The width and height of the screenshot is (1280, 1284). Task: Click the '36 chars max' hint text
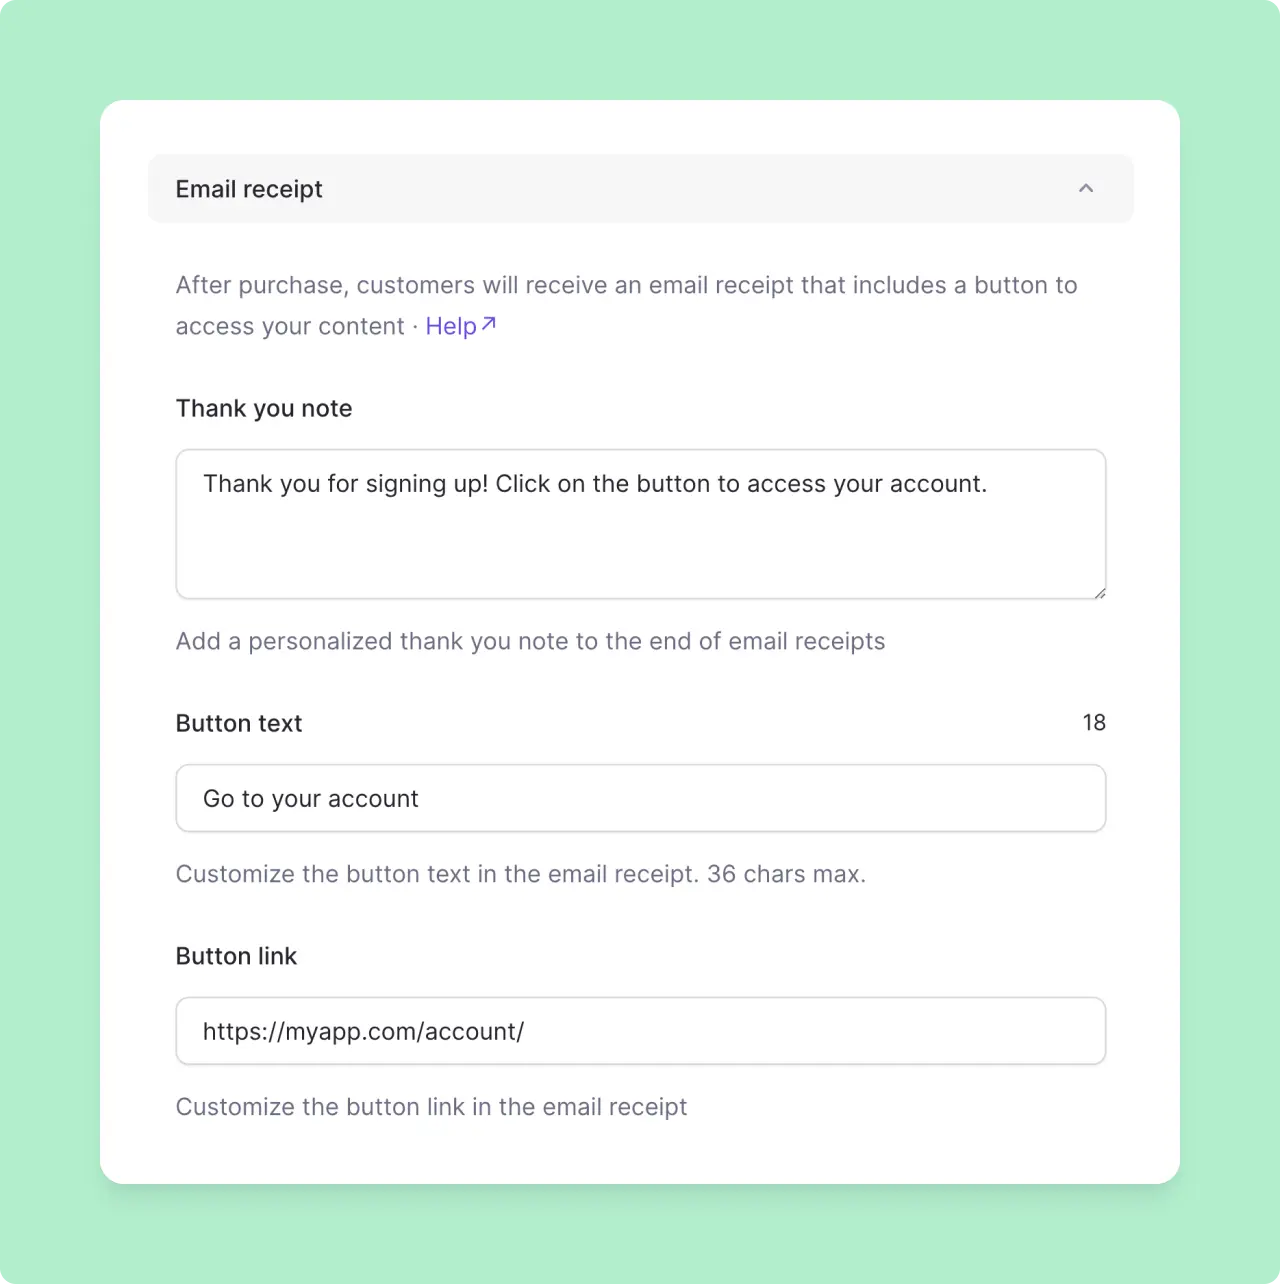[x=787, y=873]
